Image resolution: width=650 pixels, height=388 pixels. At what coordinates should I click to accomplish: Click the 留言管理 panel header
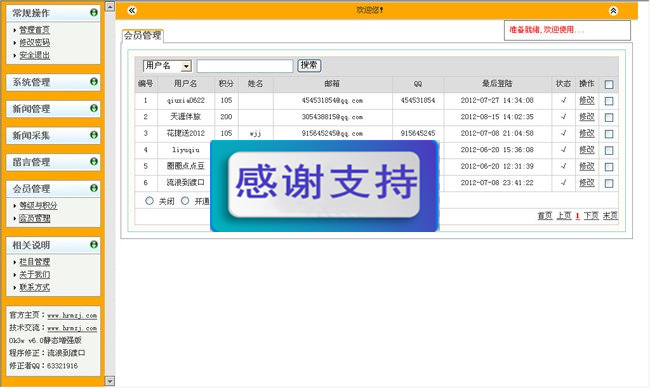point(53,162)
